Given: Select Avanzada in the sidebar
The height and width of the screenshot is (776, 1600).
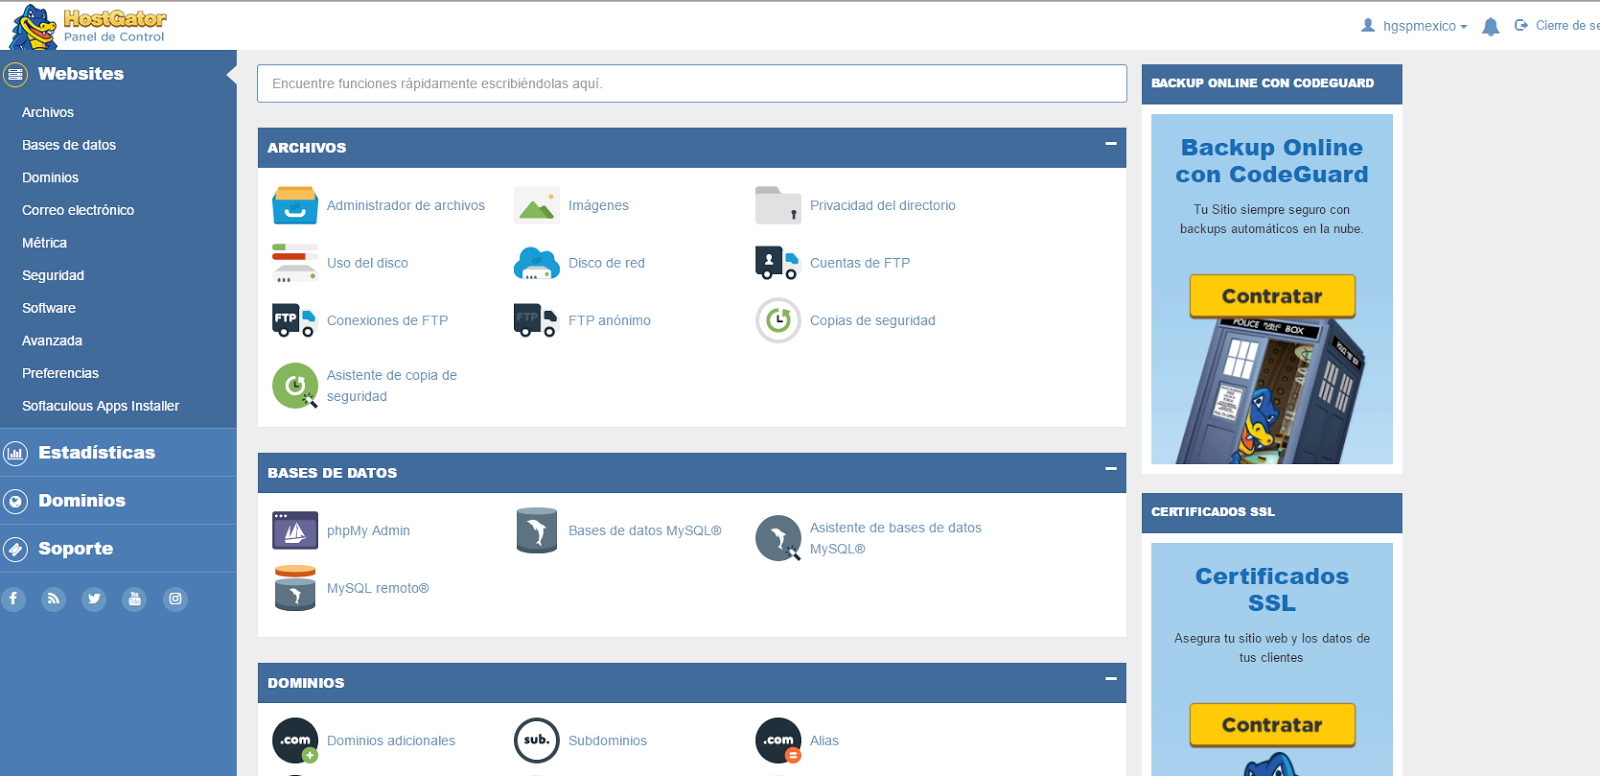Looking at the screenshot, I should click(x=52, y=341).
